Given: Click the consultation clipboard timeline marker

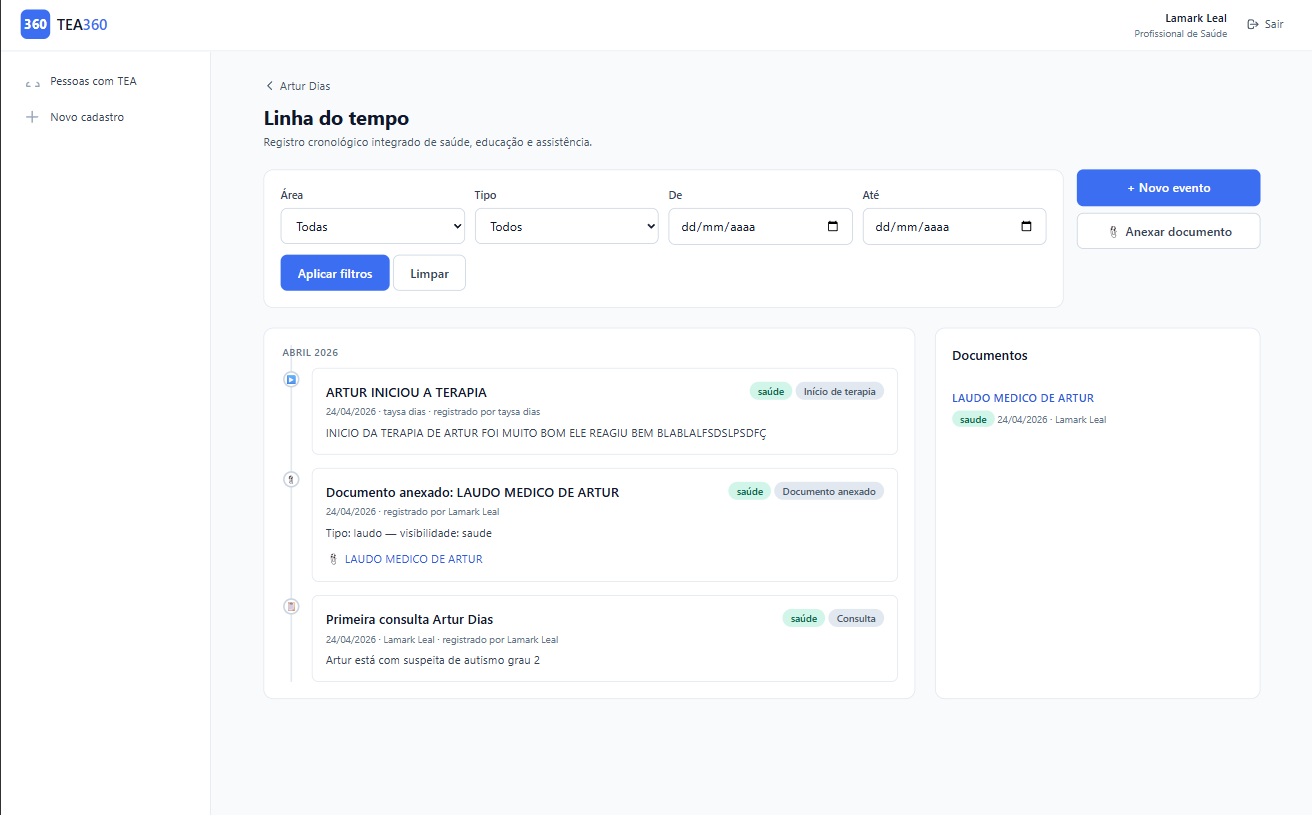Looking at the screenshot, I should coord(291,606).
